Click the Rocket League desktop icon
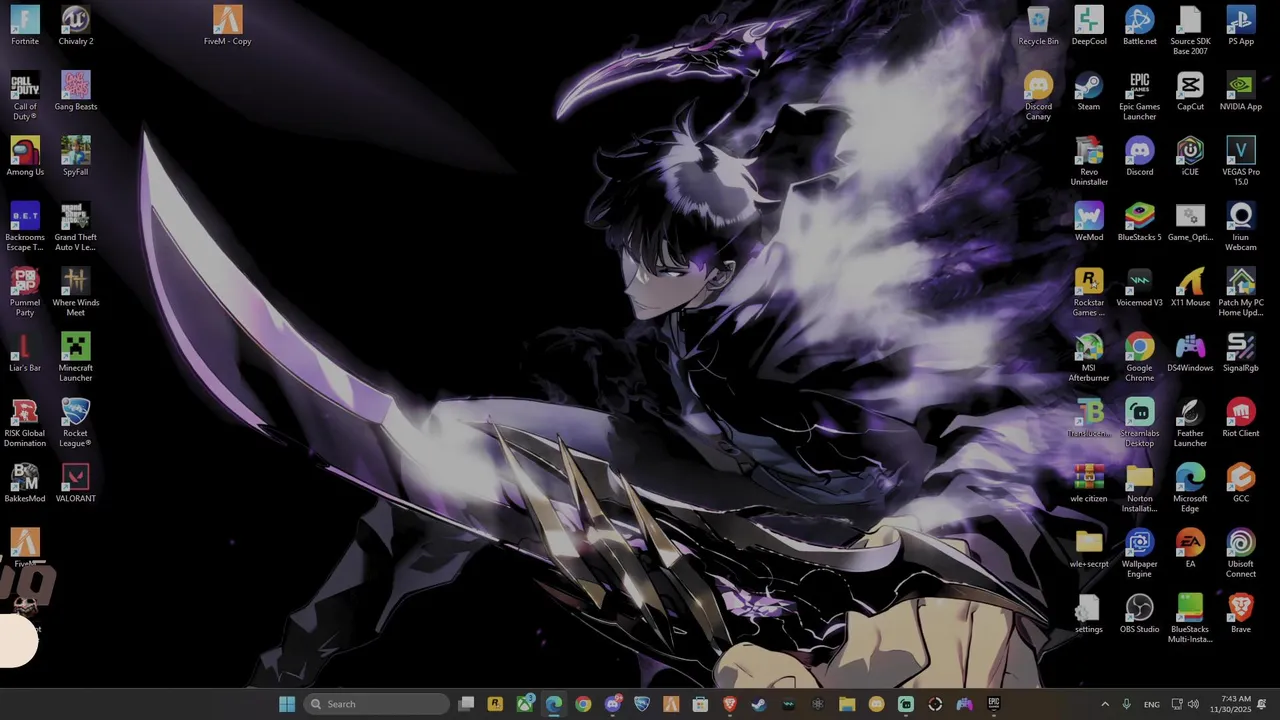This screenshot has height=720, width=1280. coord(76,423)
